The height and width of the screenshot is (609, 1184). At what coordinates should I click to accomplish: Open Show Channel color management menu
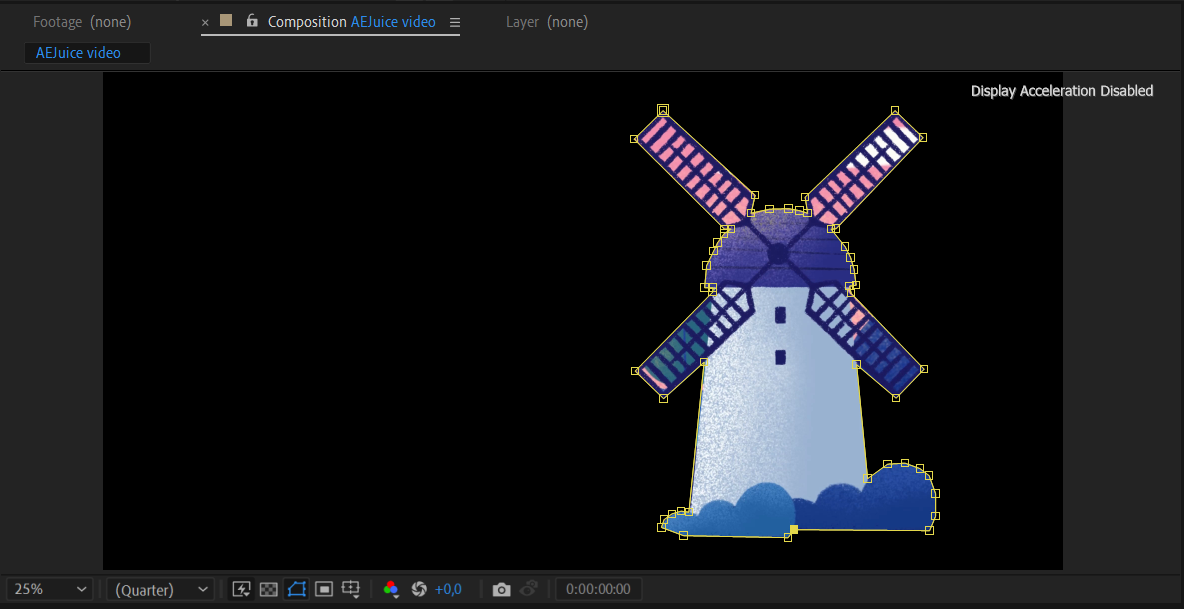pyautogui.click(x=391, y=589)
